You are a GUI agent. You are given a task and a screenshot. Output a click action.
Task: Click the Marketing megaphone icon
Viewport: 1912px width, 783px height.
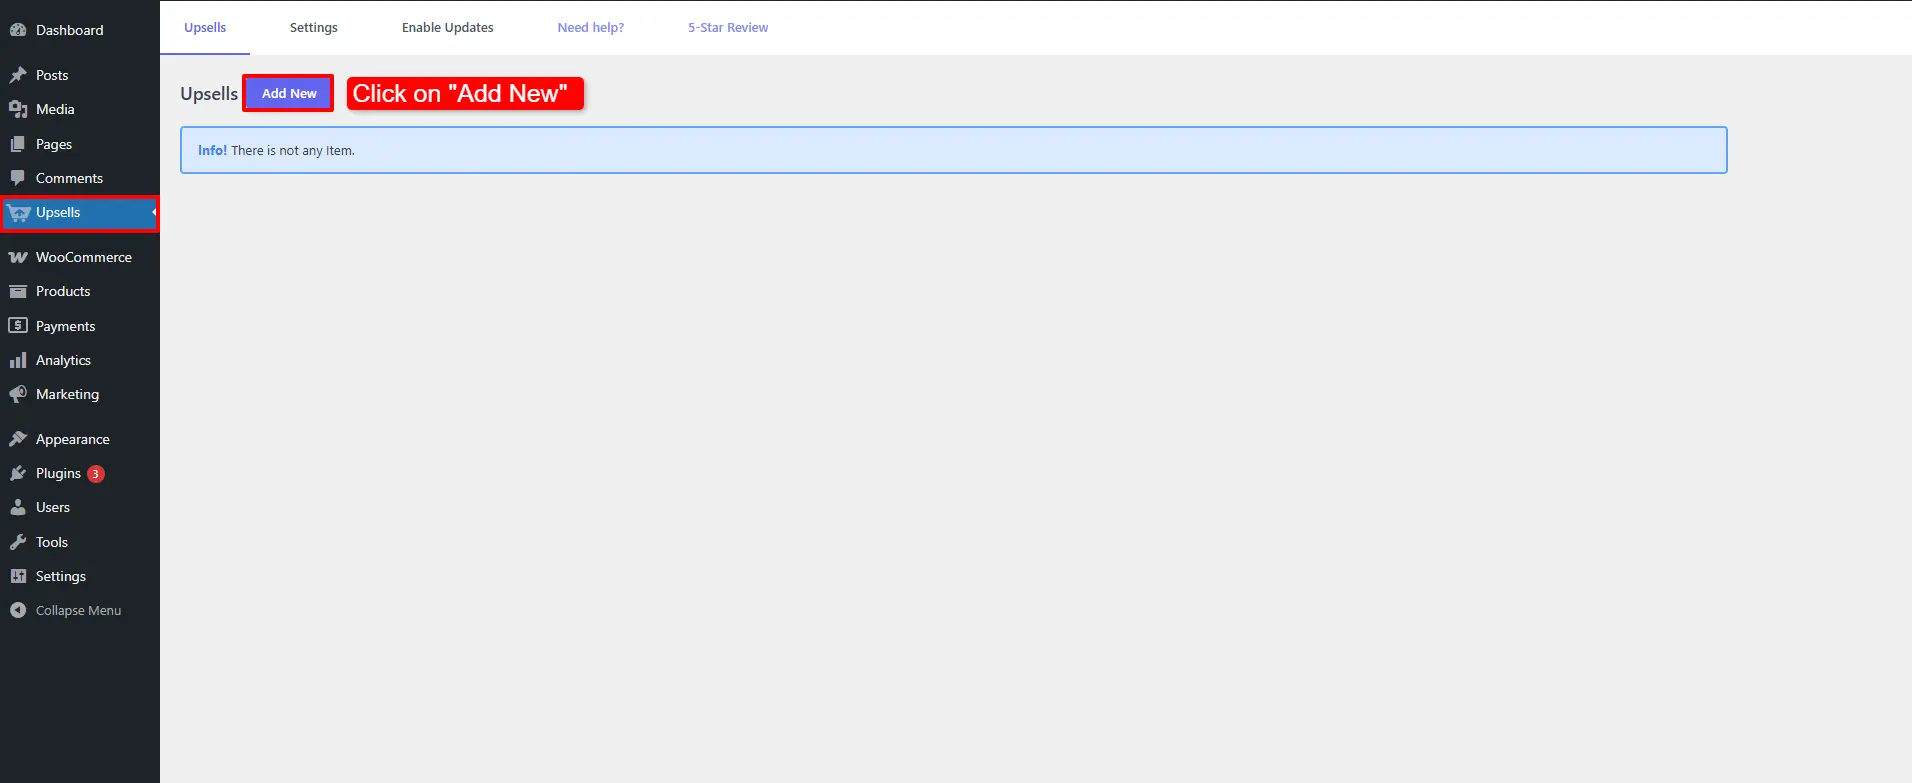(x=18, y=394)
